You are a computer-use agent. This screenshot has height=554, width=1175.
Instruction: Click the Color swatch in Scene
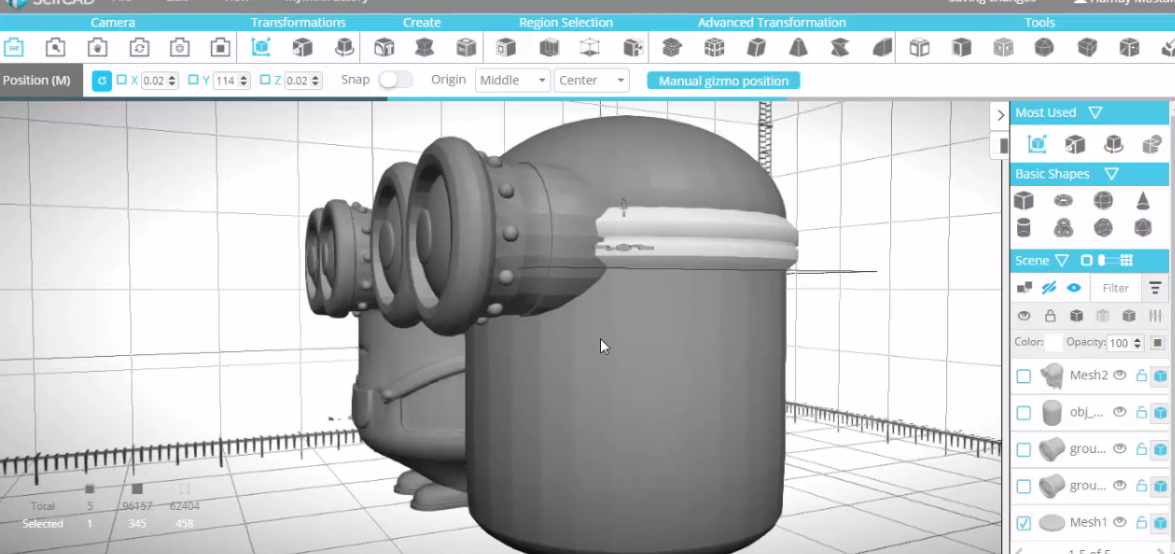pos(1054,343)
